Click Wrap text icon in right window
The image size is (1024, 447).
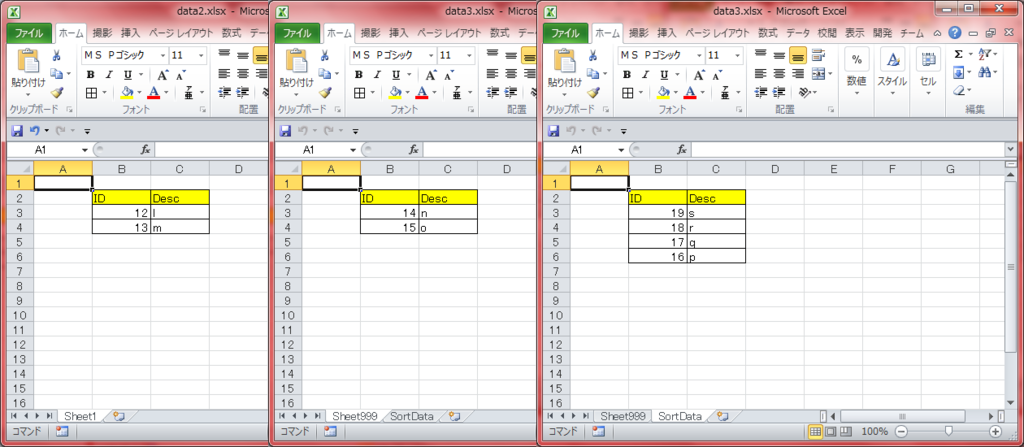[818, 56]
